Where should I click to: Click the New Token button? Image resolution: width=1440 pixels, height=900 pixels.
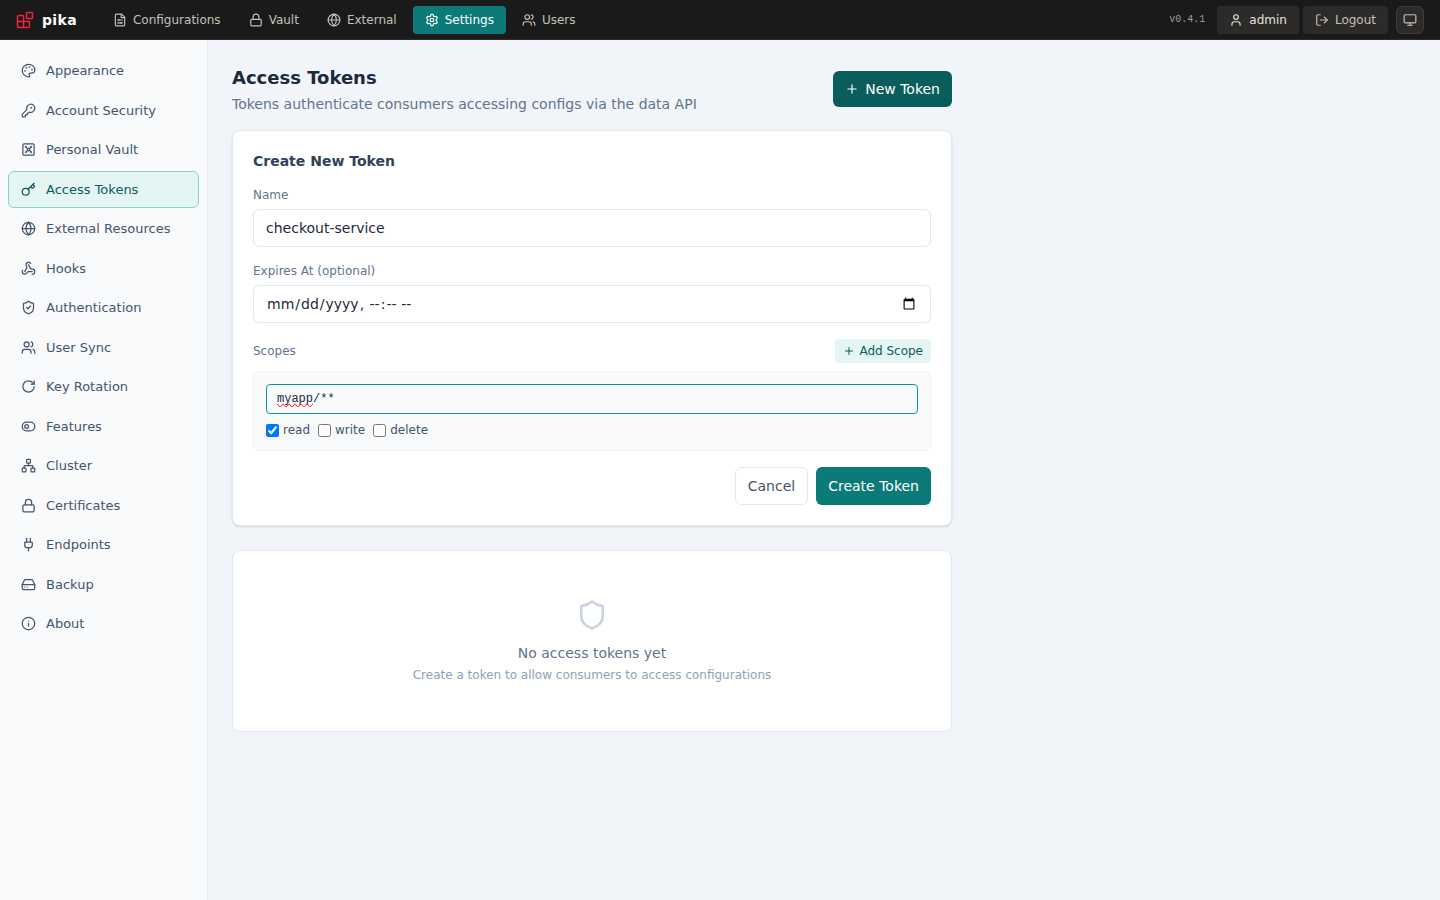892,89
